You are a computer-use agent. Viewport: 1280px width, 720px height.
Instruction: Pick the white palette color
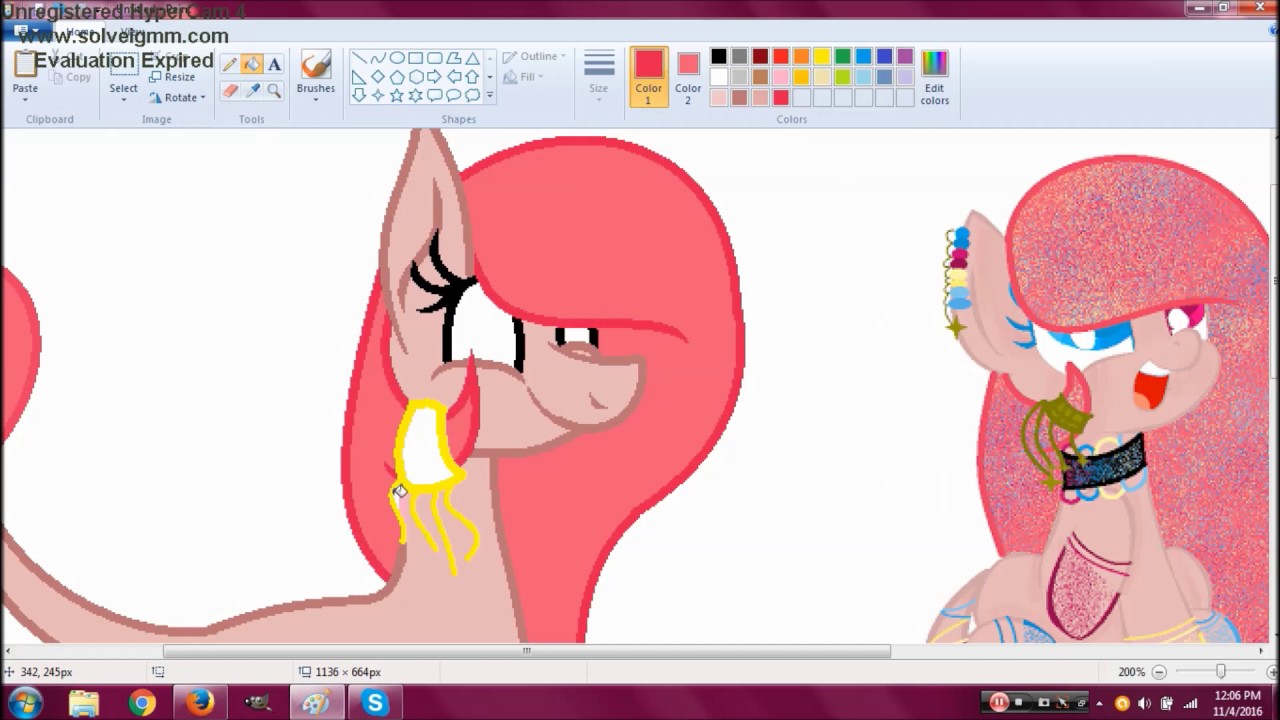(719, 77)
